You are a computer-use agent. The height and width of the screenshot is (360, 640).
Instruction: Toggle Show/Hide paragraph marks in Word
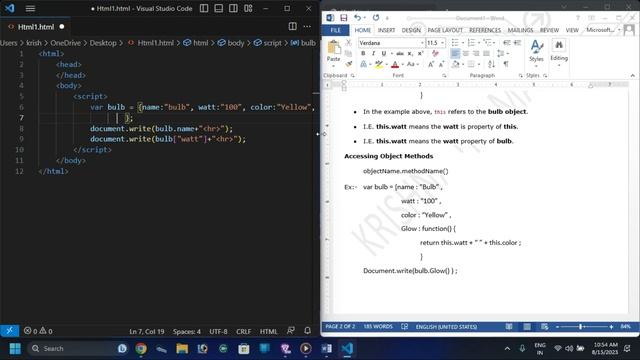(x=506, y=64)
